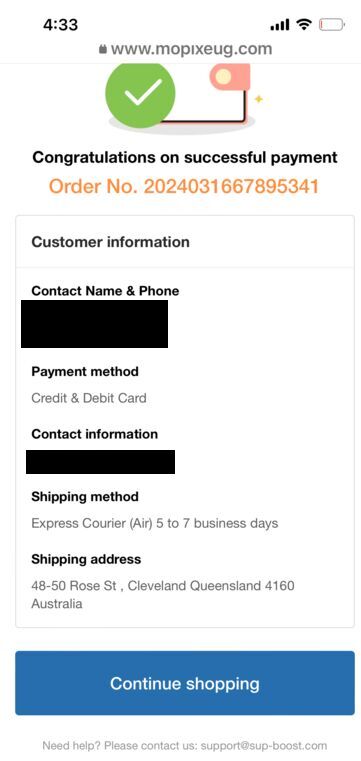
Task: Tap the Shipping method label
Action: pyautogui.click(x=85, y=497)
